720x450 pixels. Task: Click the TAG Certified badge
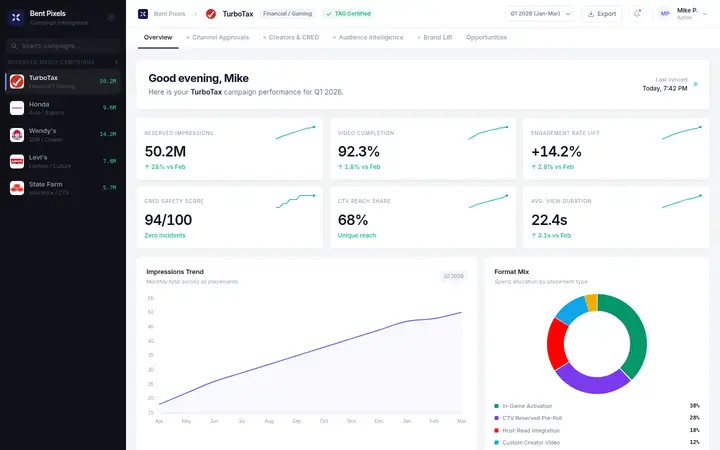(349, 14)
